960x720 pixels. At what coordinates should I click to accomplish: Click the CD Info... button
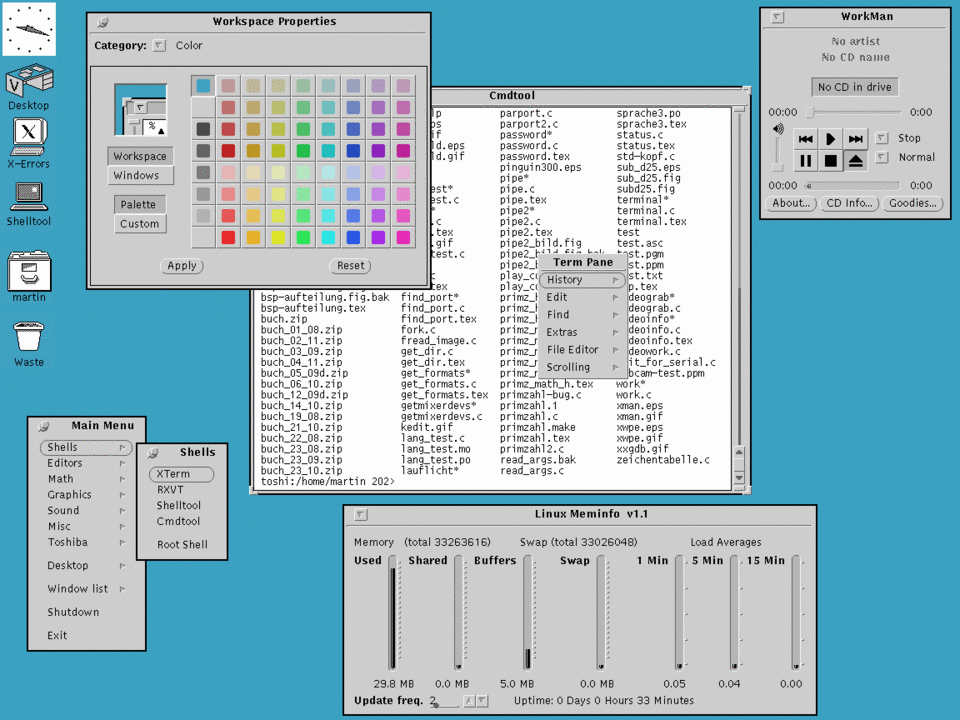[x=849, y=203]
